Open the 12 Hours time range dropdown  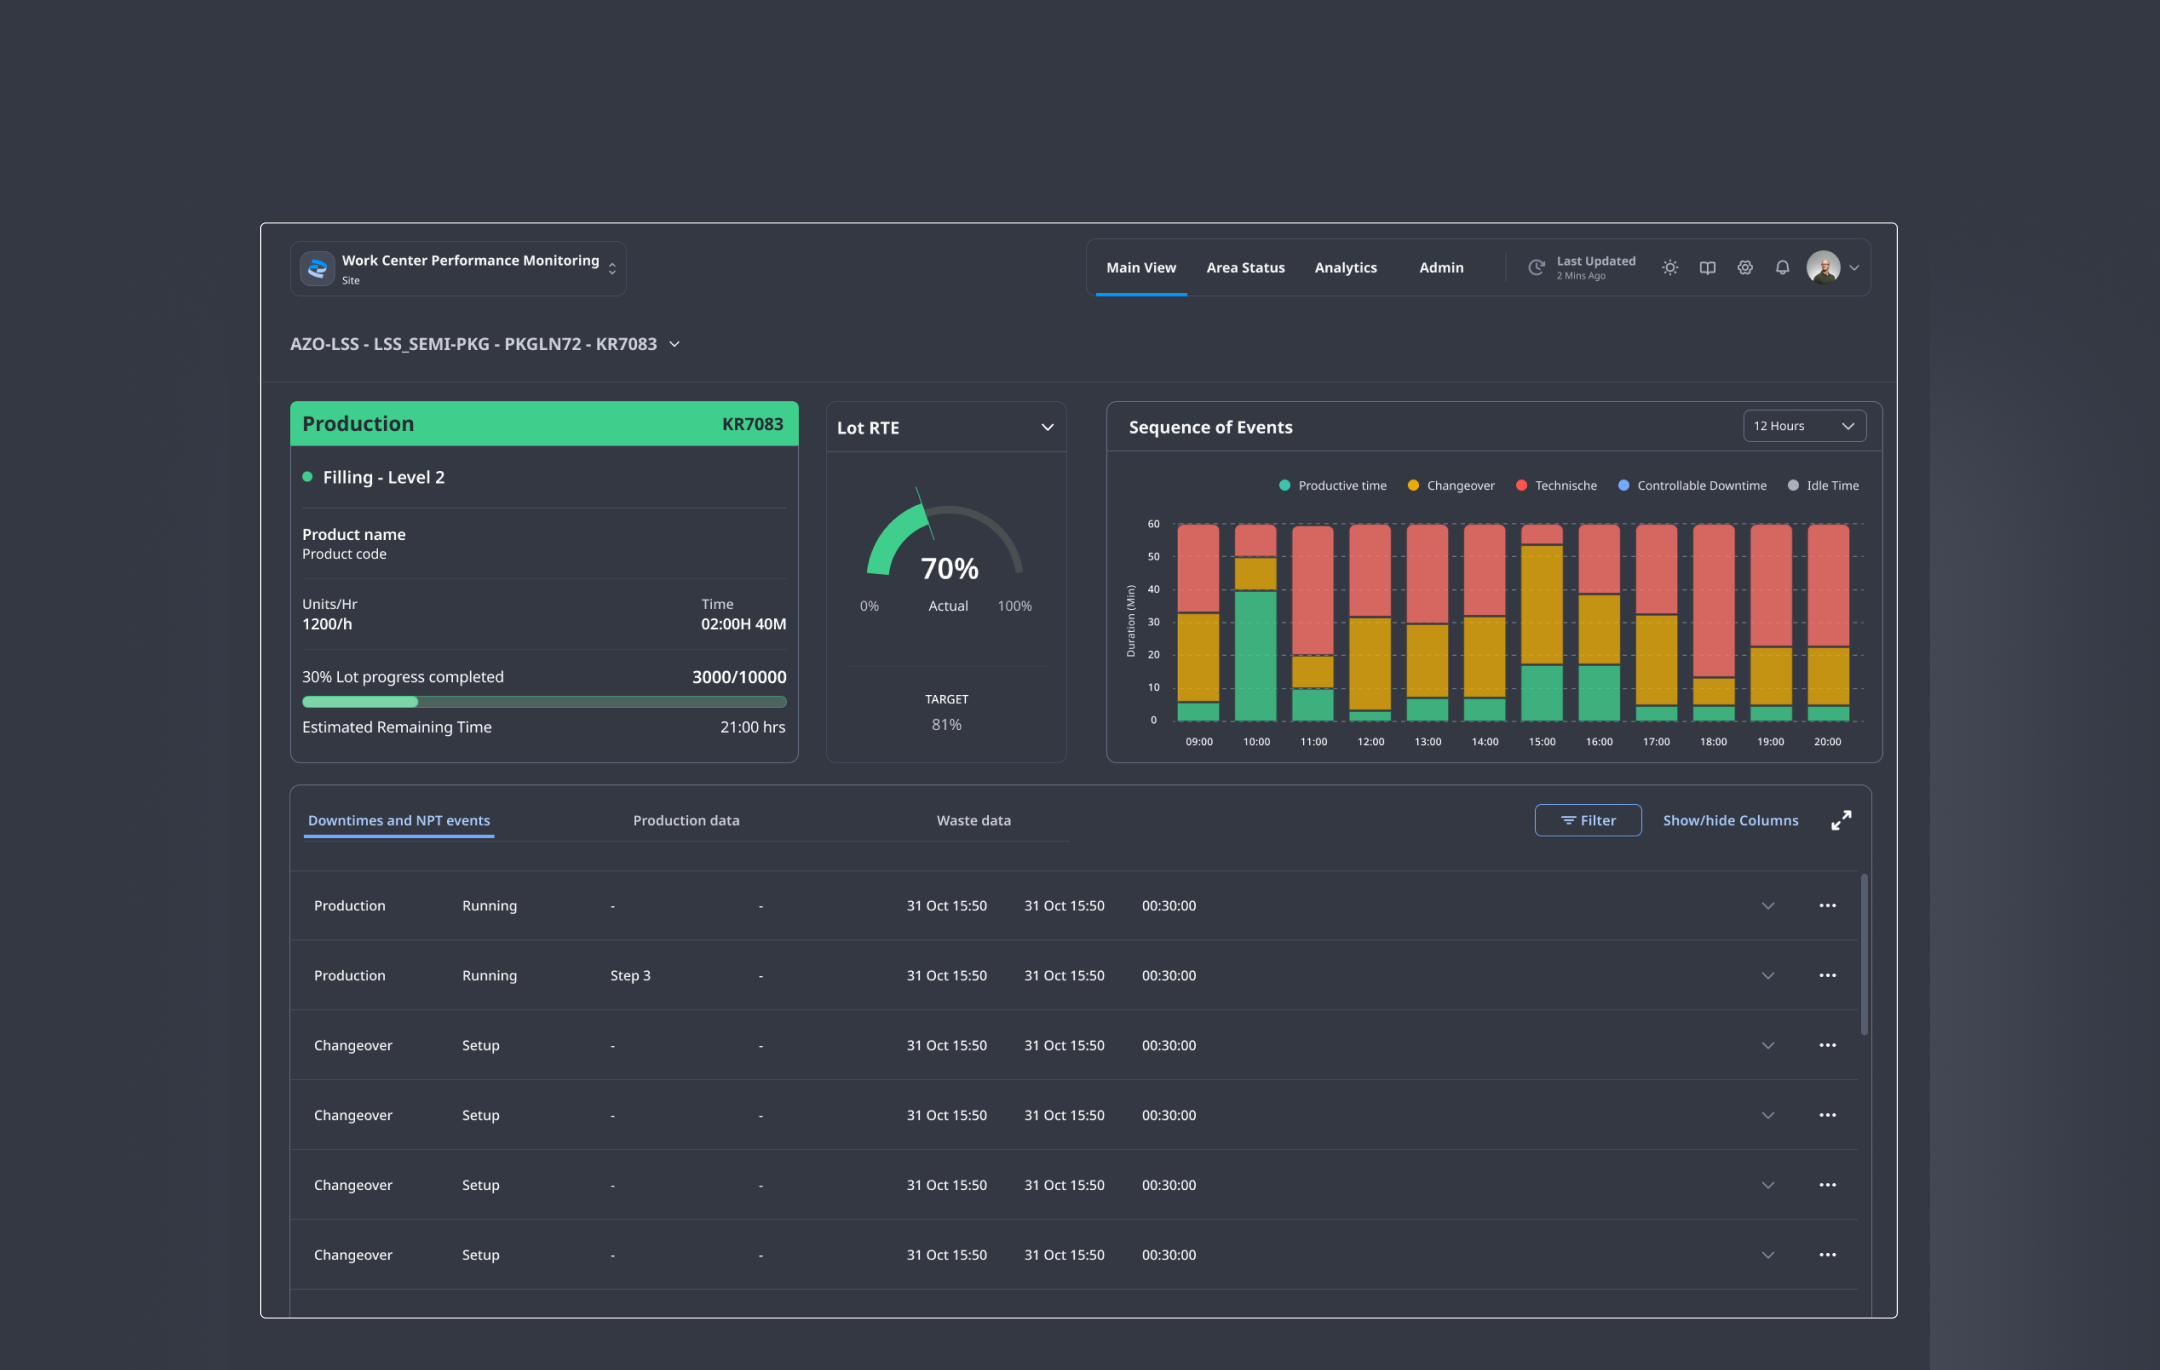click(x=1804, y=426)
